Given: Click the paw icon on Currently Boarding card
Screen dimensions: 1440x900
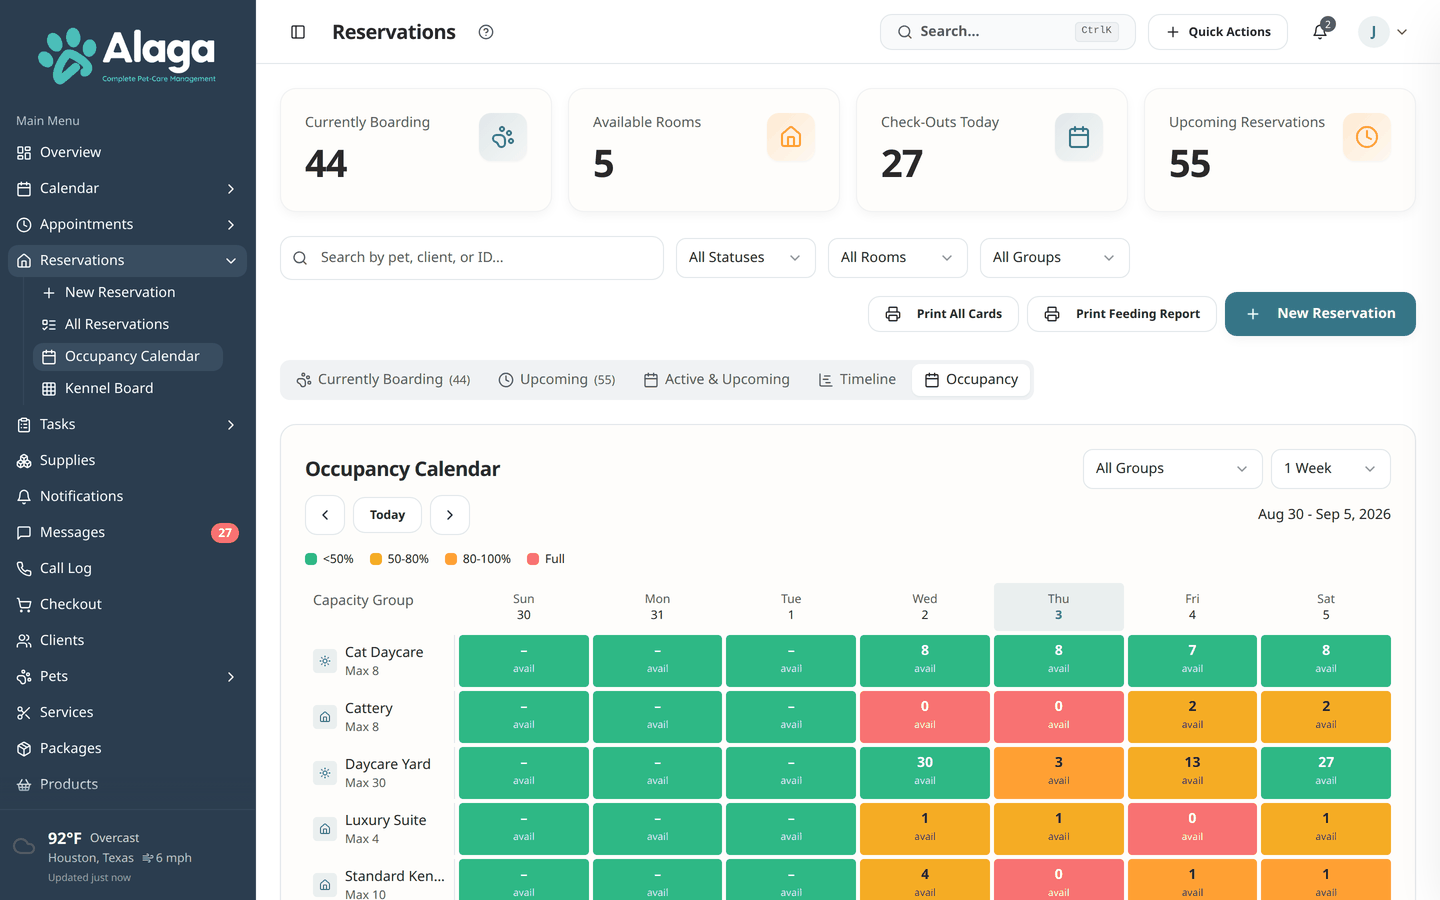Looking at the screenshot, I should pyautogui.click(x=503, y=137).
